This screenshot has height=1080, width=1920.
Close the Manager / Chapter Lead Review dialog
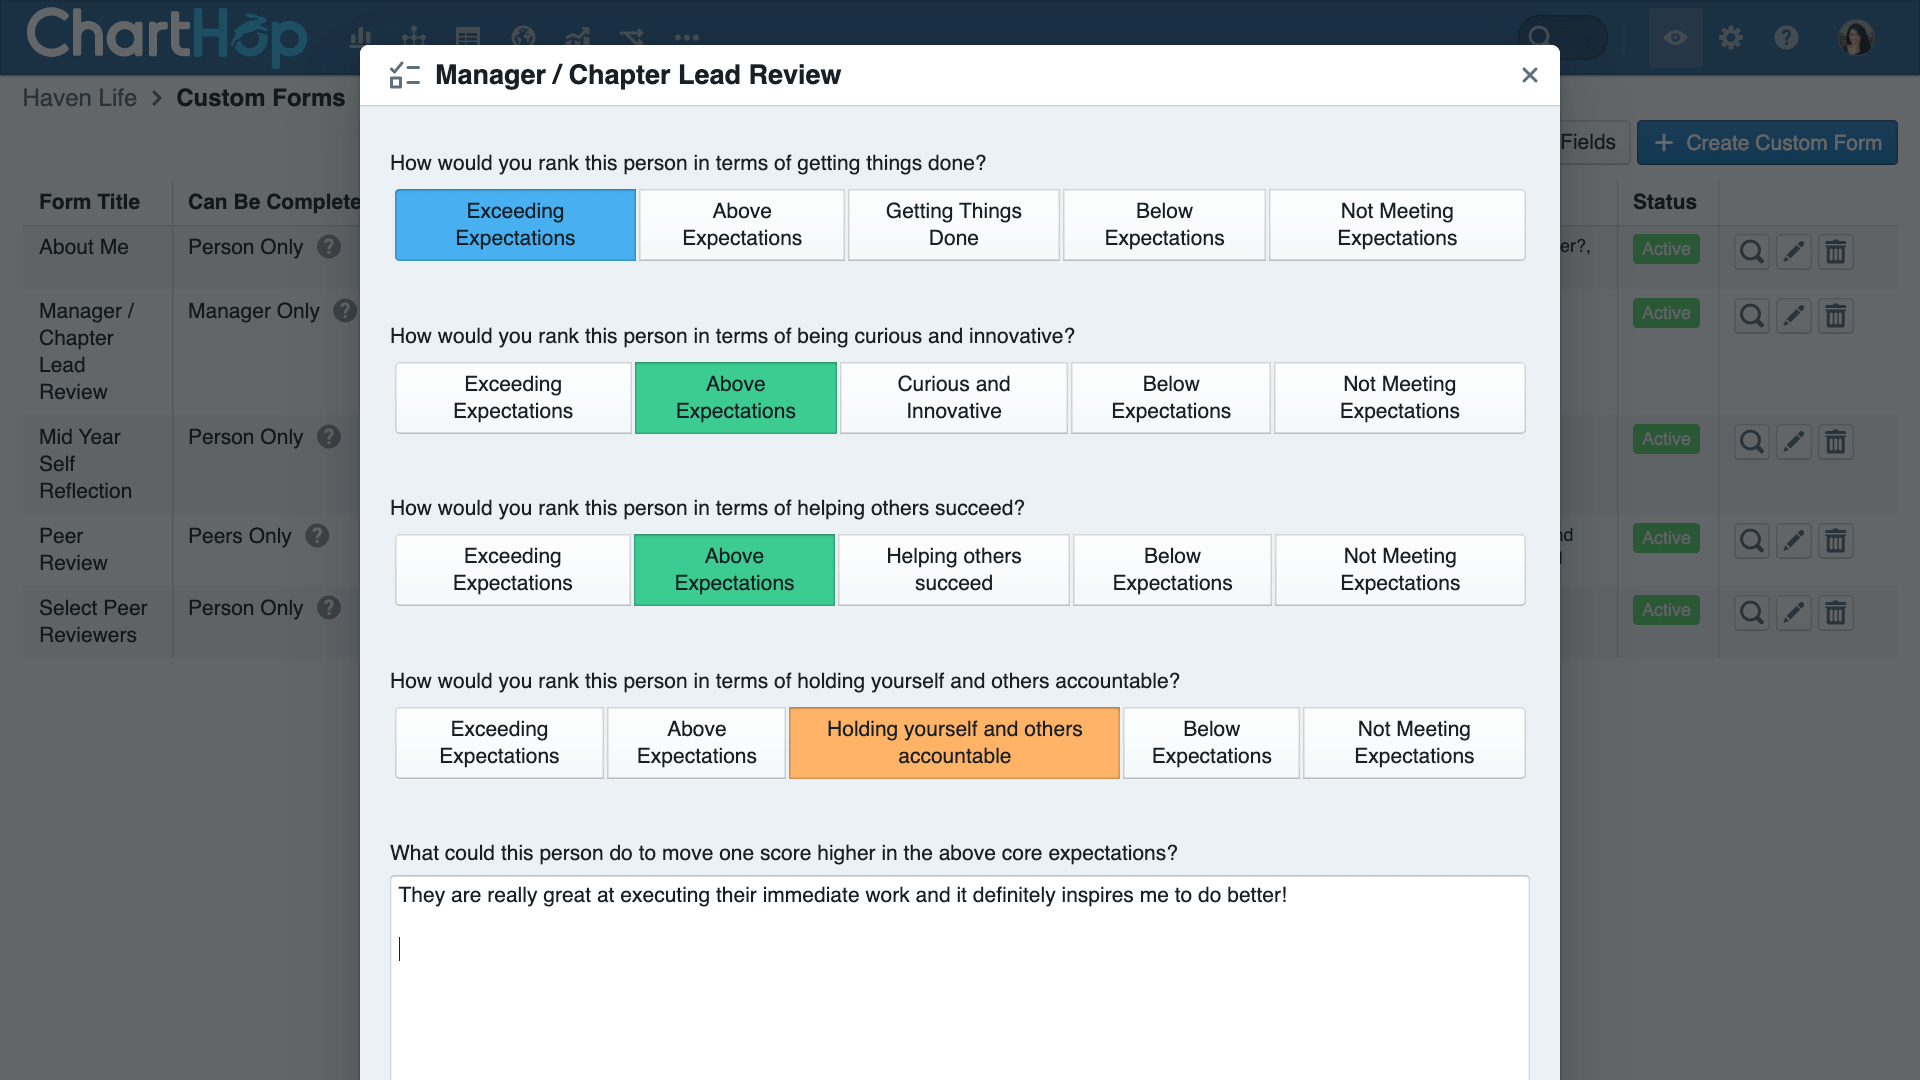tap(1529, 75)
